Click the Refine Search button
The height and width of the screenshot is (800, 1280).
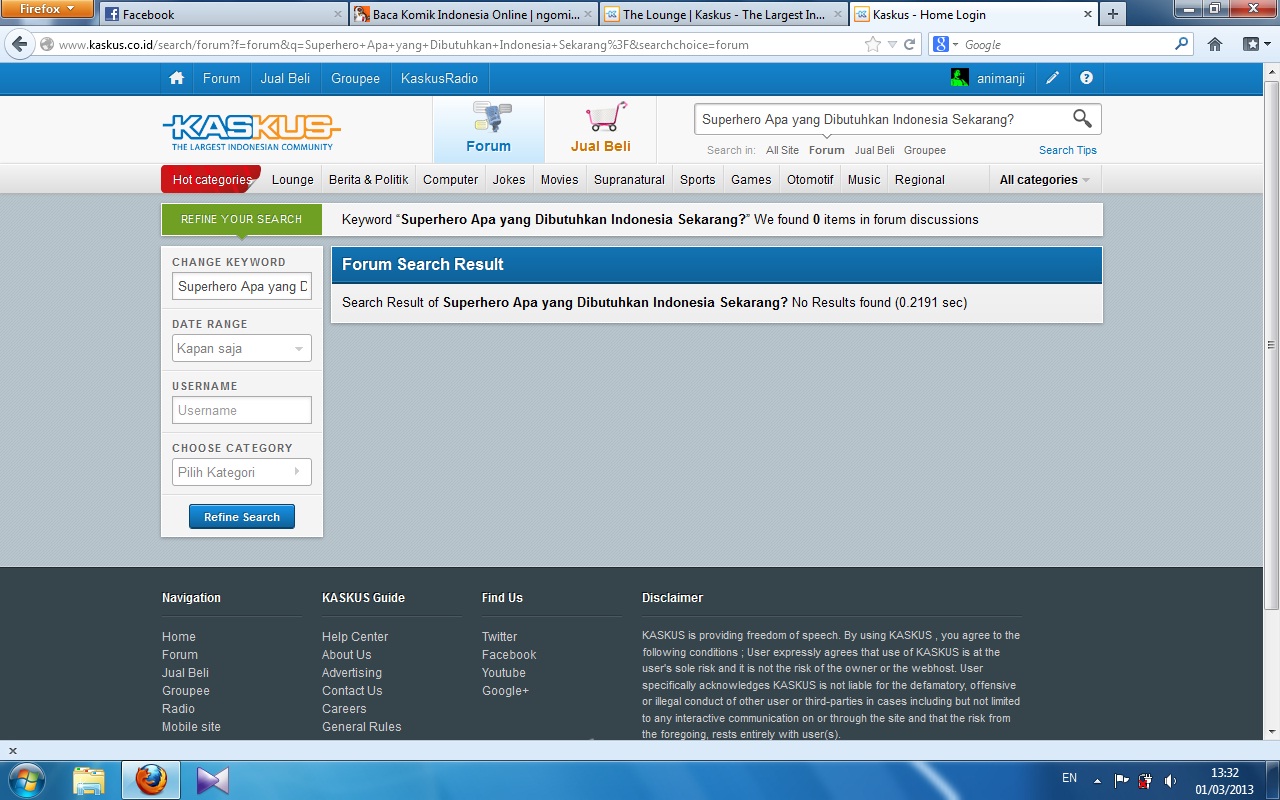point(242,517)
